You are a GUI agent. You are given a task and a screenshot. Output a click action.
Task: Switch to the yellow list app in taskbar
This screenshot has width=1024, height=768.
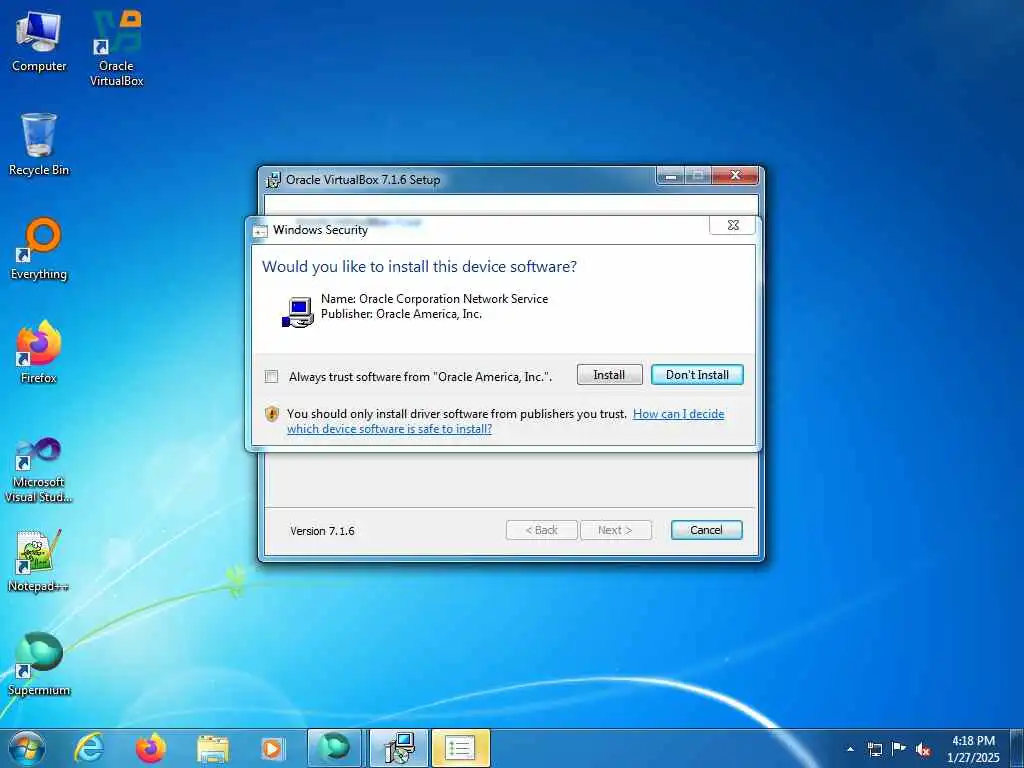[460, 748]
